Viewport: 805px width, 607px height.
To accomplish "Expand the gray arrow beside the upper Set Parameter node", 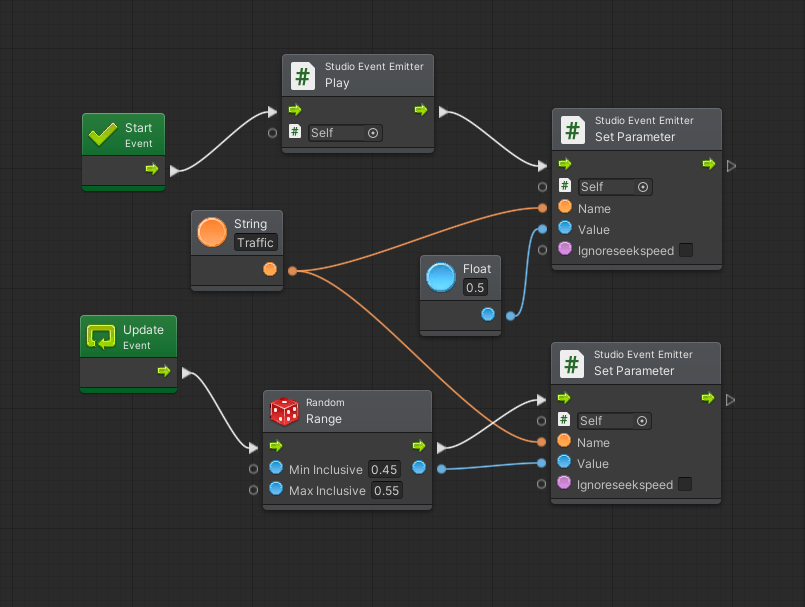I will point(731,166).
